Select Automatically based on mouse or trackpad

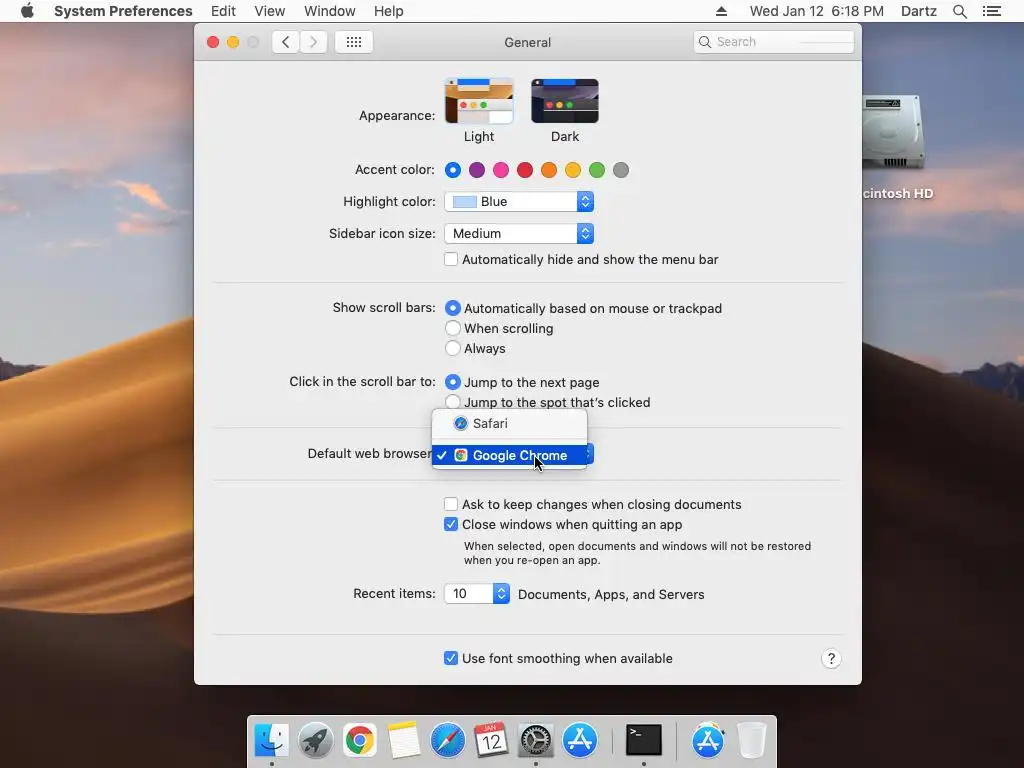click(453, 308)
